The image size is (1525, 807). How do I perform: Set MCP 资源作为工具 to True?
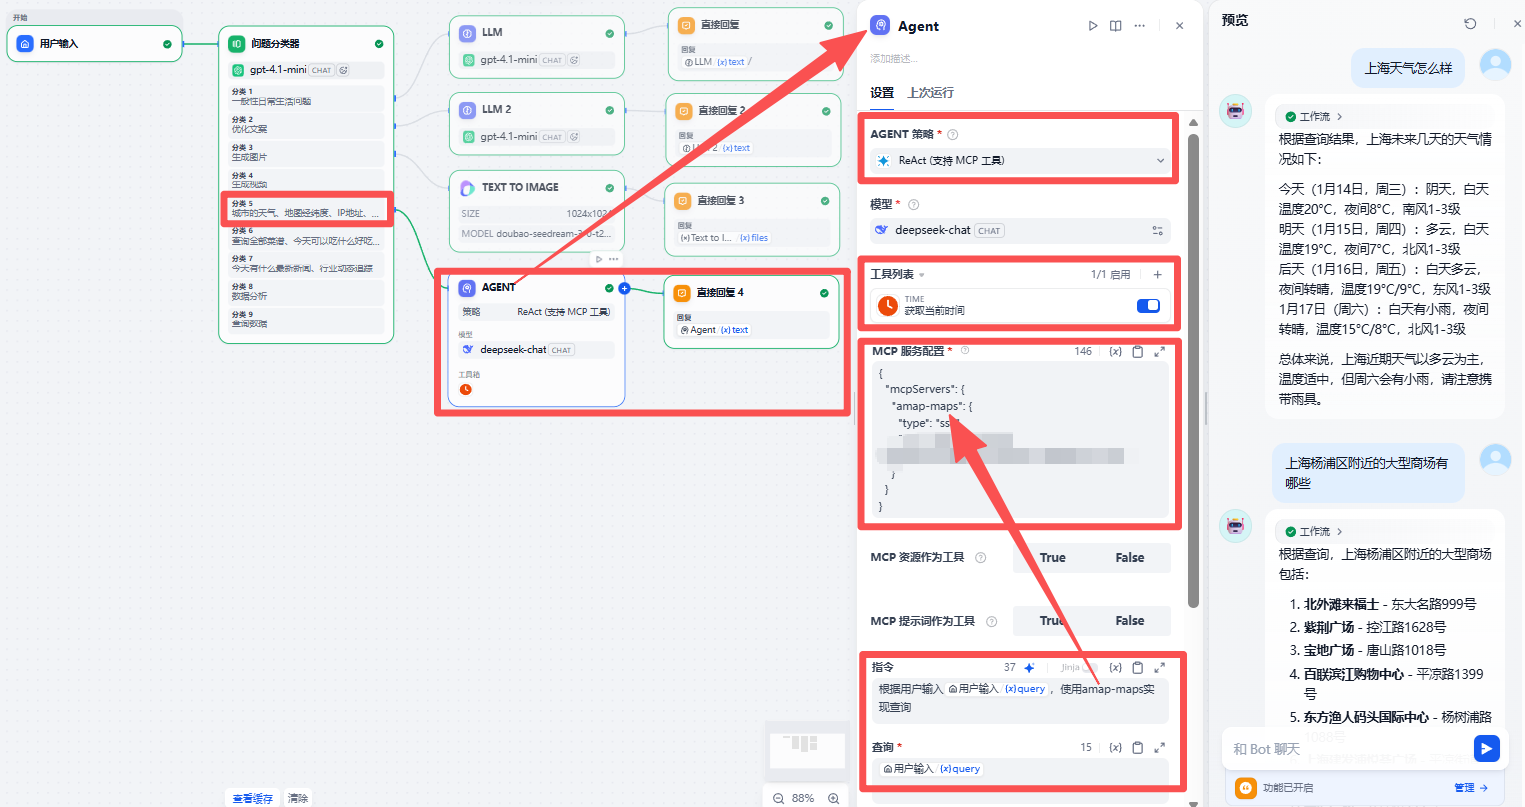[1053, 558]
